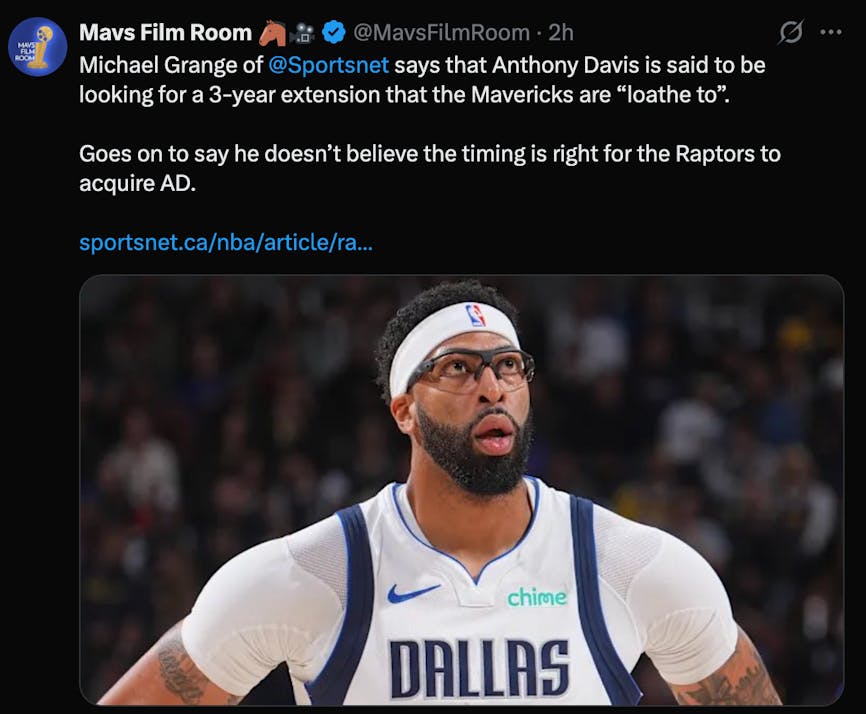
Task: Expand the Anthony Davis photo
Action: tap(462, 490)
